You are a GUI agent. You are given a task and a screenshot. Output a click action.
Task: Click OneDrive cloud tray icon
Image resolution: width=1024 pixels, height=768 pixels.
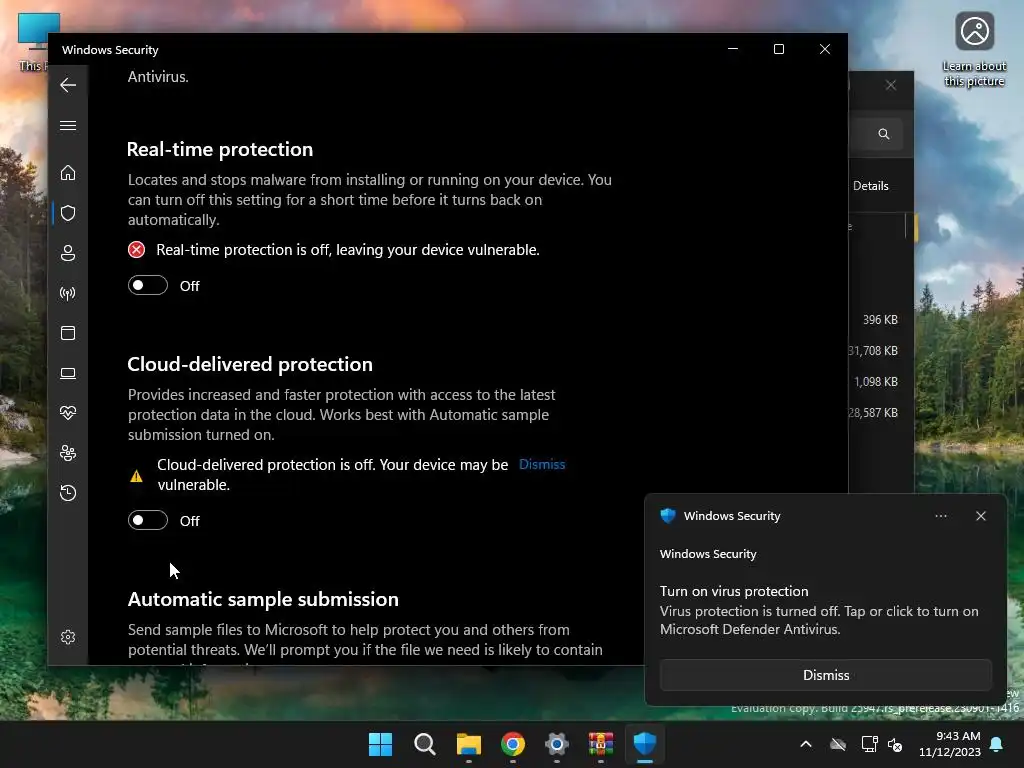pos(838,744)
